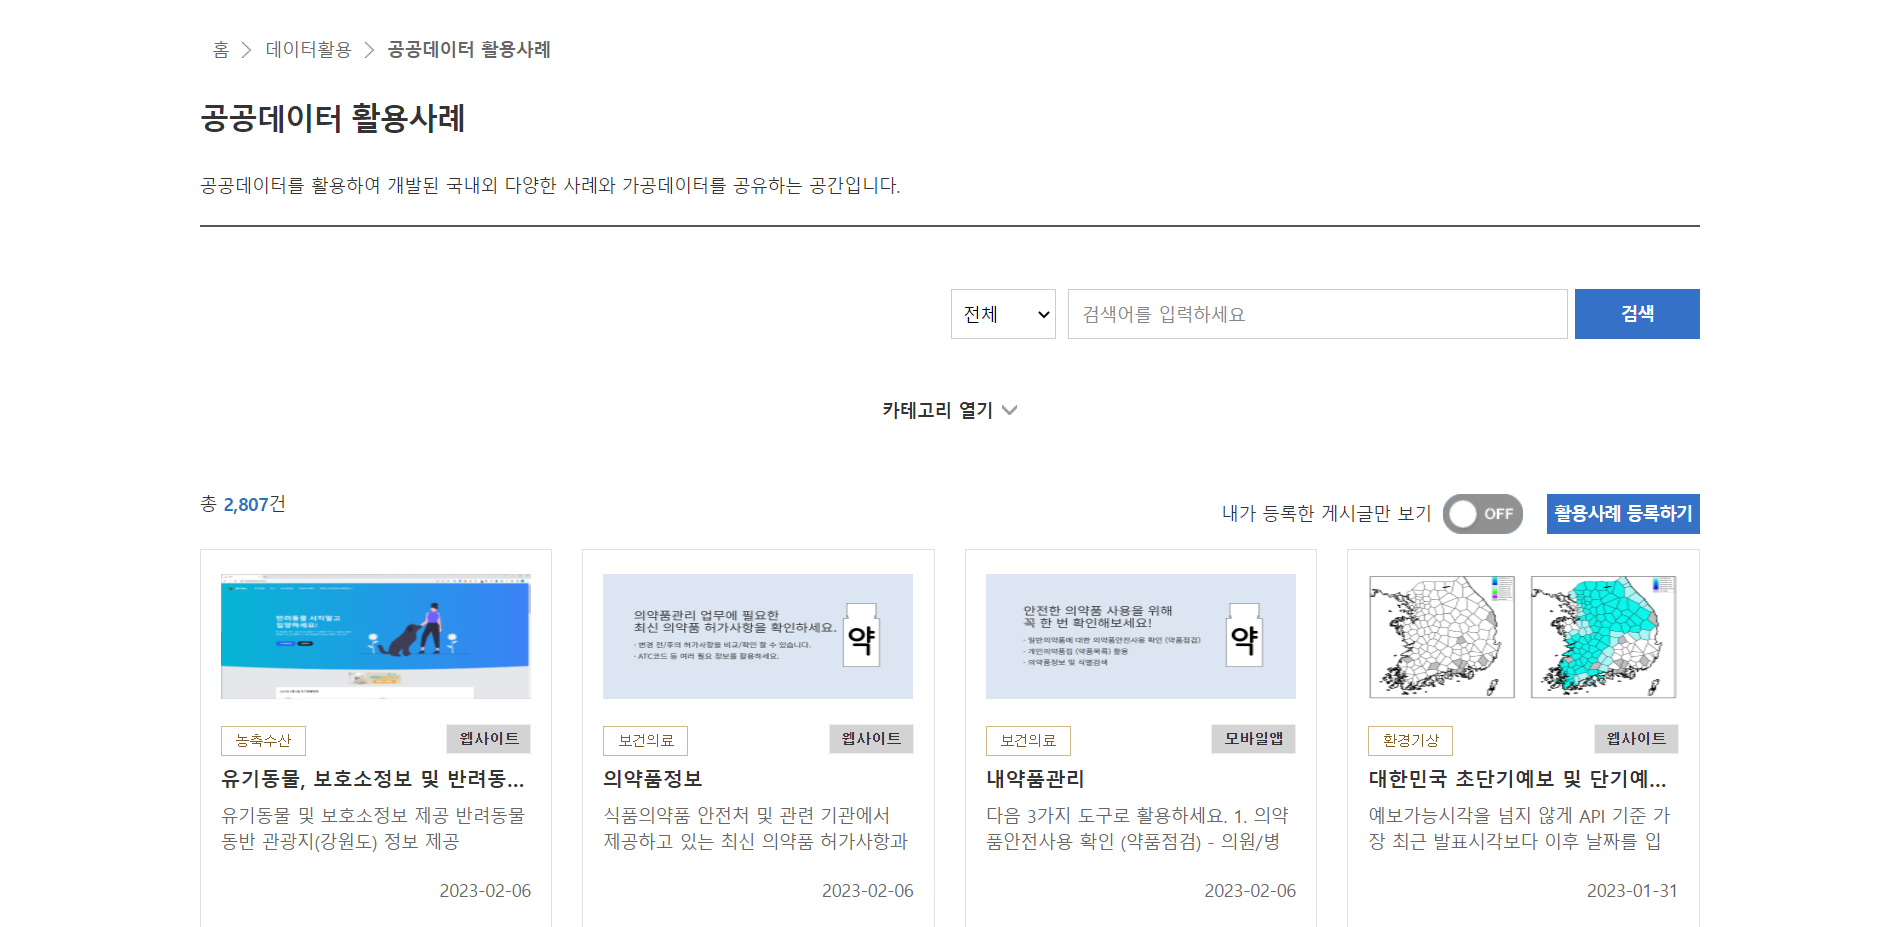Viewport: 1897px width, 927px height.
Task: Click the 홈 breadcrumb link
Action: 221,50
